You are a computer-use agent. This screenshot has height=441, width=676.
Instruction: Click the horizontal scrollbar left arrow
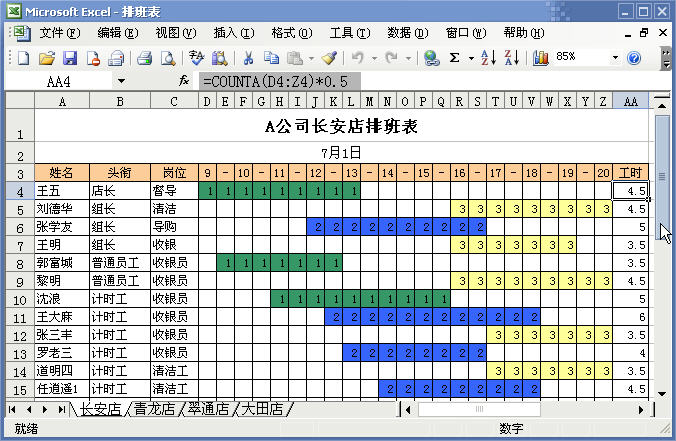click(x=409, y=410)
